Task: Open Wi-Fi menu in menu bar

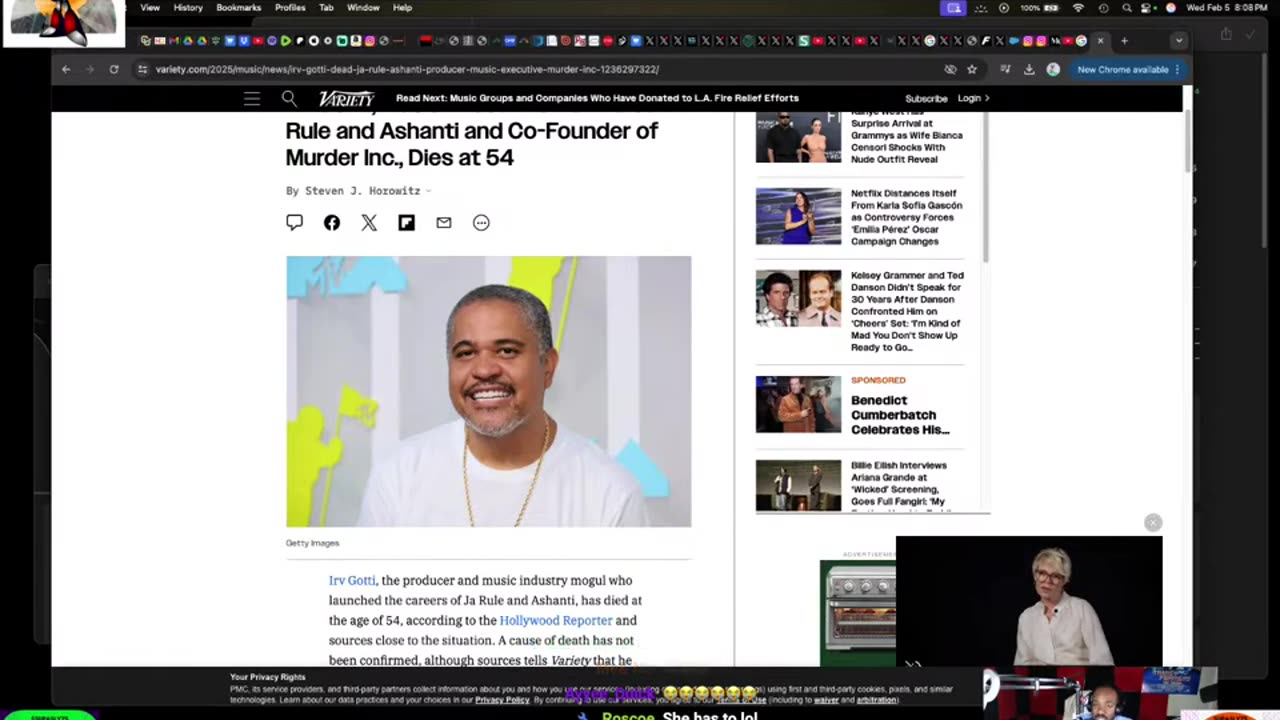Action: click(x=1078, y=8)
